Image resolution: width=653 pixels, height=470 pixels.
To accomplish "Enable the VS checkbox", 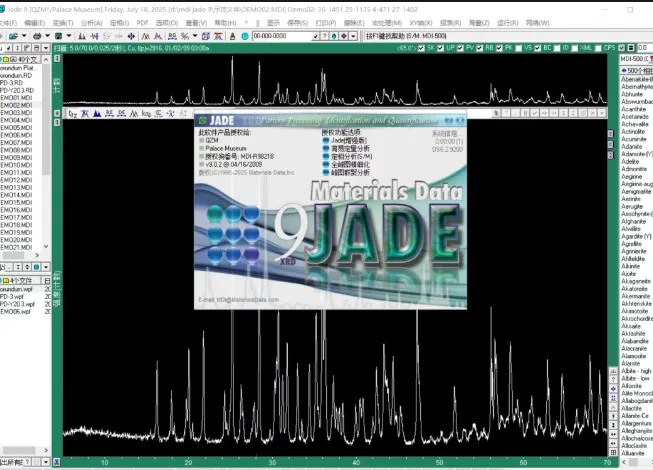I will pyautogui.click(x=518, y=48).
